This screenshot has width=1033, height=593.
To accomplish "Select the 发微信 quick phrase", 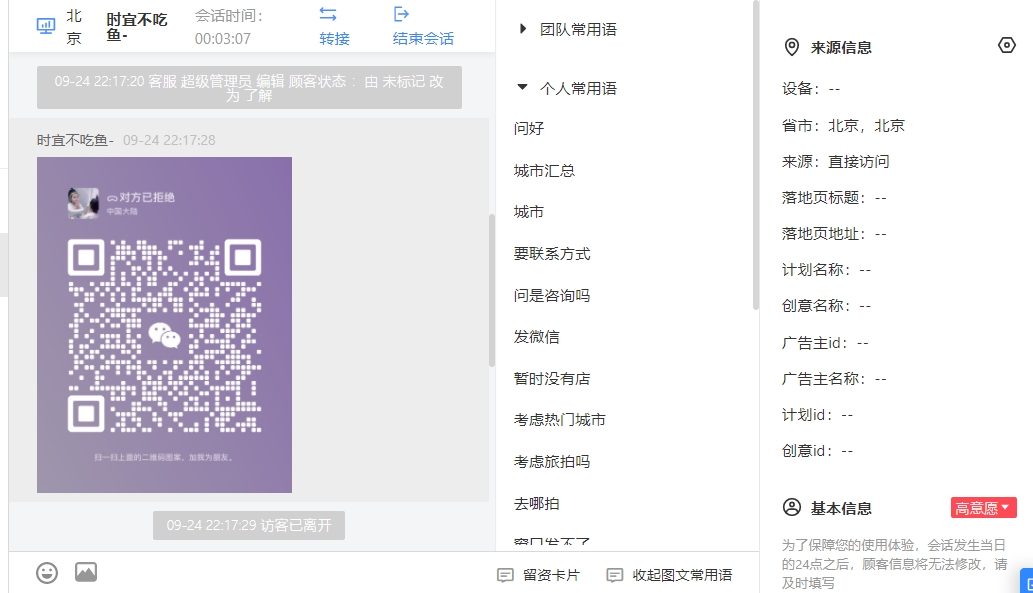I will 537,337.
